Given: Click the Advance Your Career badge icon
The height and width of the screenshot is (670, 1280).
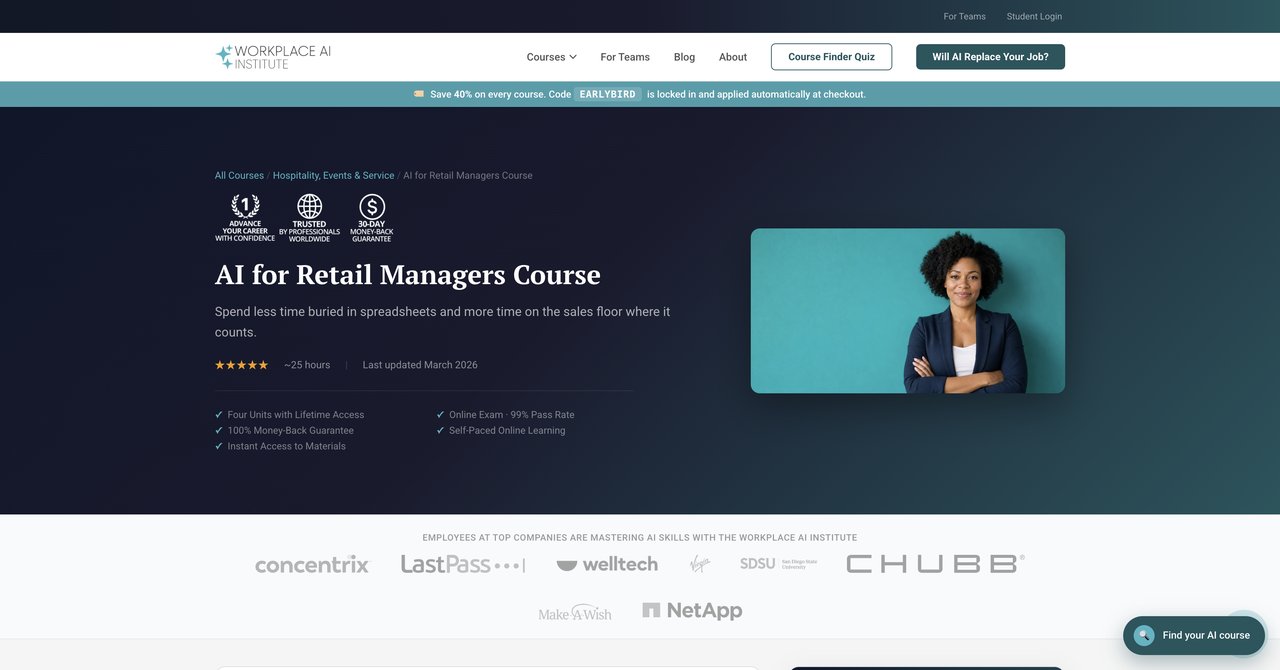Looking at the screenshot, I should [245, 218].
